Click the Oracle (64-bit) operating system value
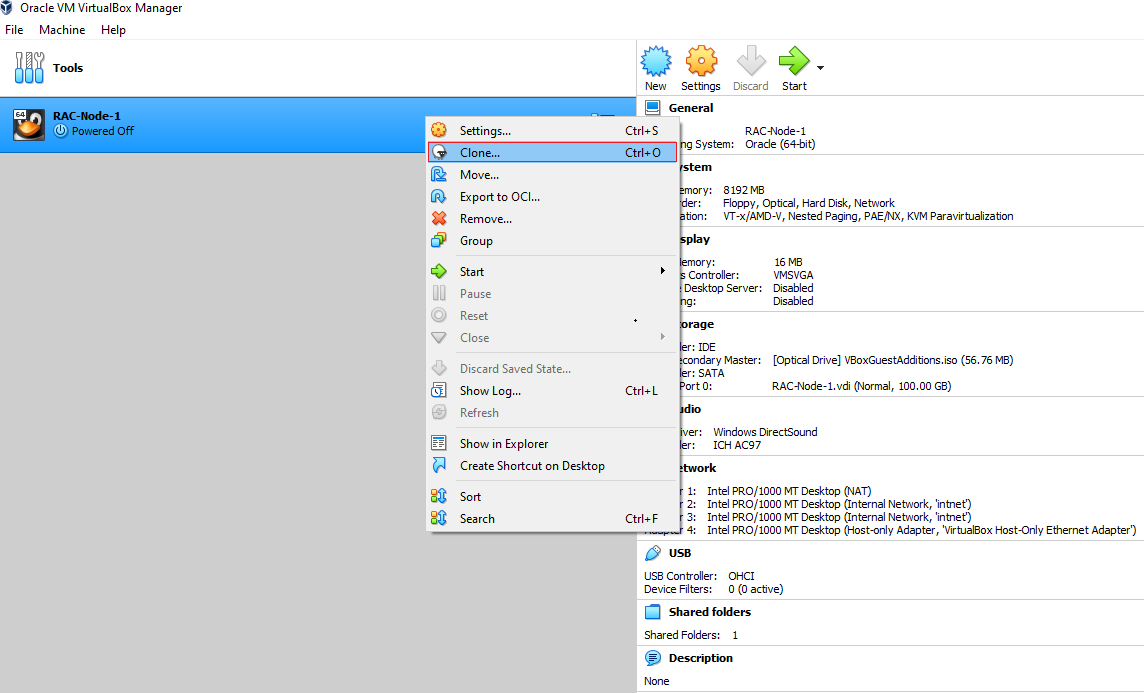 pos(780,144)
